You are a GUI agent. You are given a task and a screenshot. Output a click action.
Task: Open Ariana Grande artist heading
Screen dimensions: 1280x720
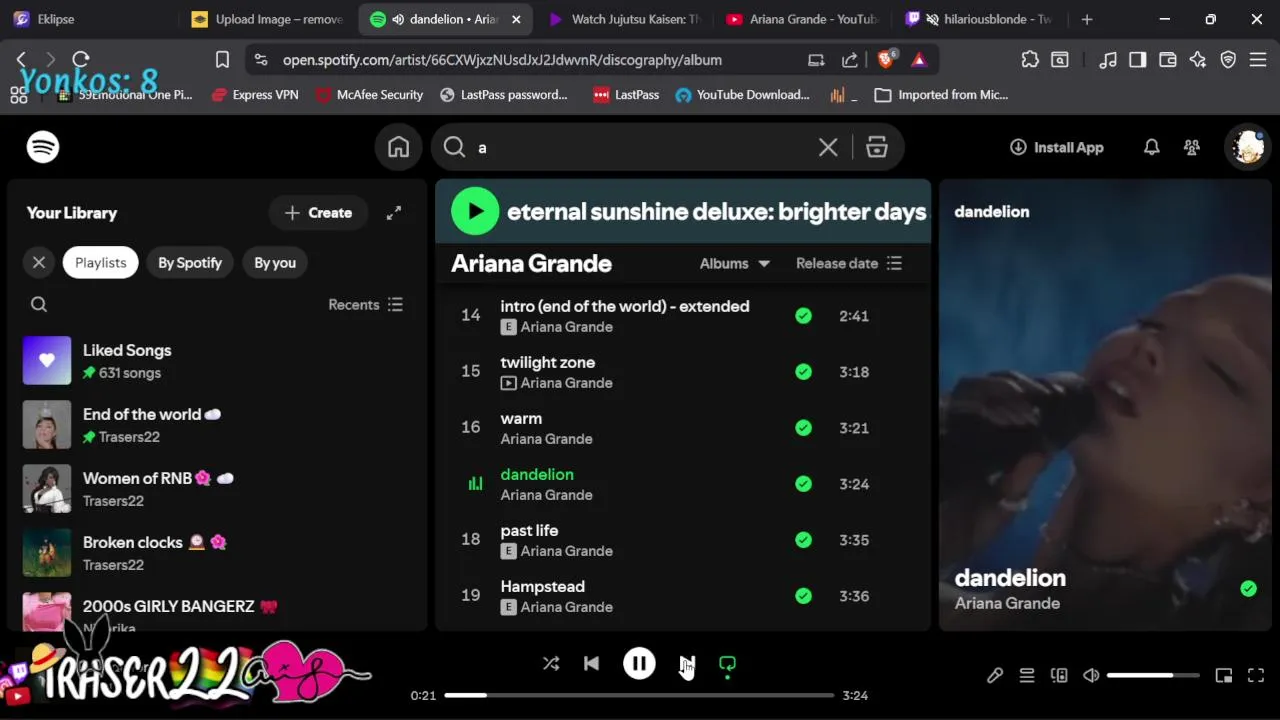pos(531,264)
